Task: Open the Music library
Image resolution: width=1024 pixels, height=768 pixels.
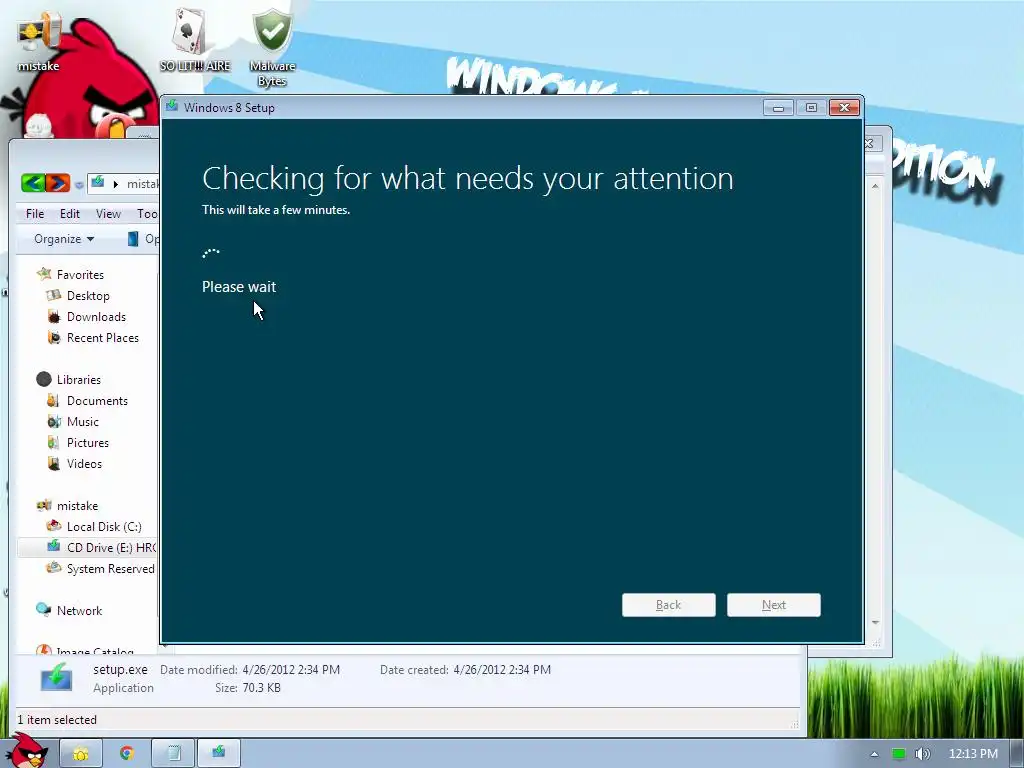Action: [x=82, y=422]
